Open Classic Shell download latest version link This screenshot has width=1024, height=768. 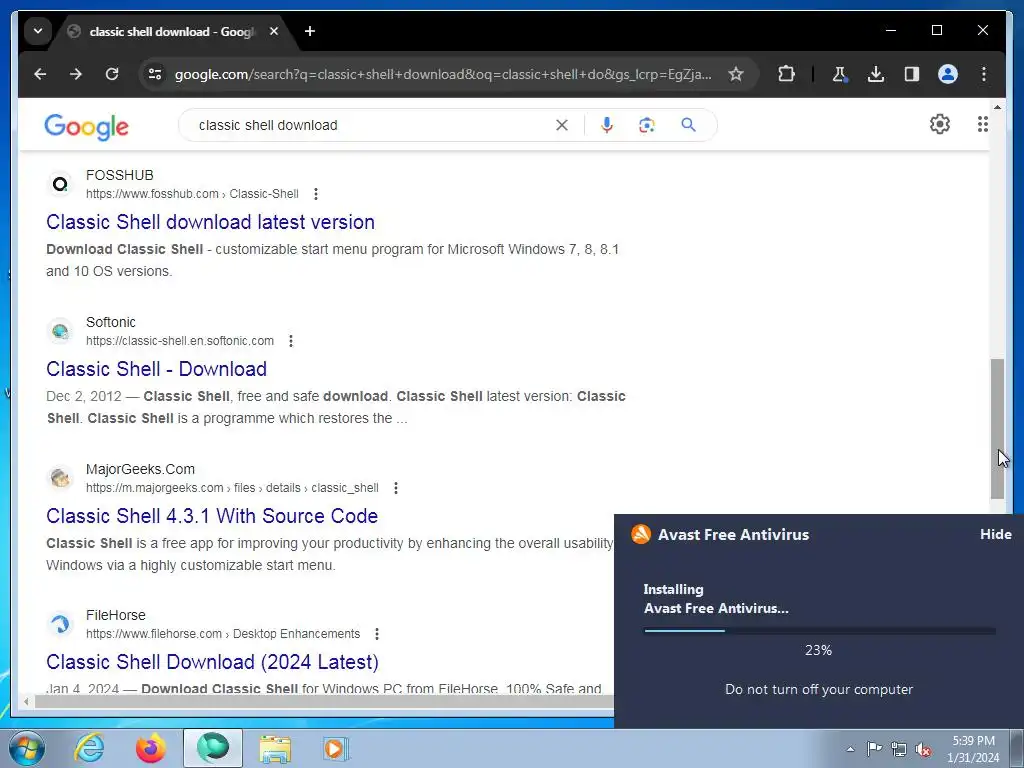coord(210,222)
